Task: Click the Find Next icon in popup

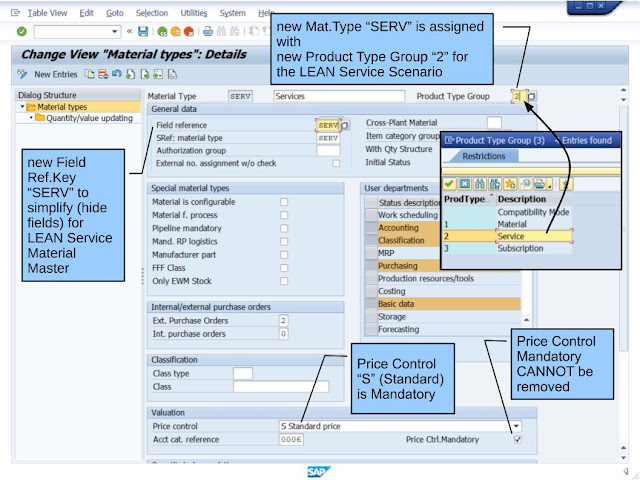Action: (x=495, y=184)
